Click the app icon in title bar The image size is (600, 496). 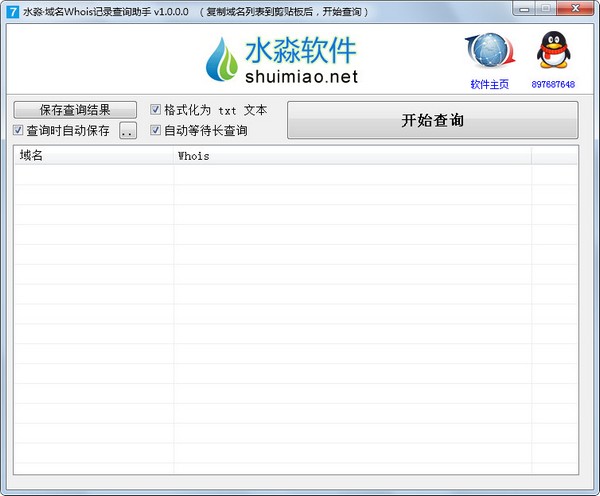(13, 11)
